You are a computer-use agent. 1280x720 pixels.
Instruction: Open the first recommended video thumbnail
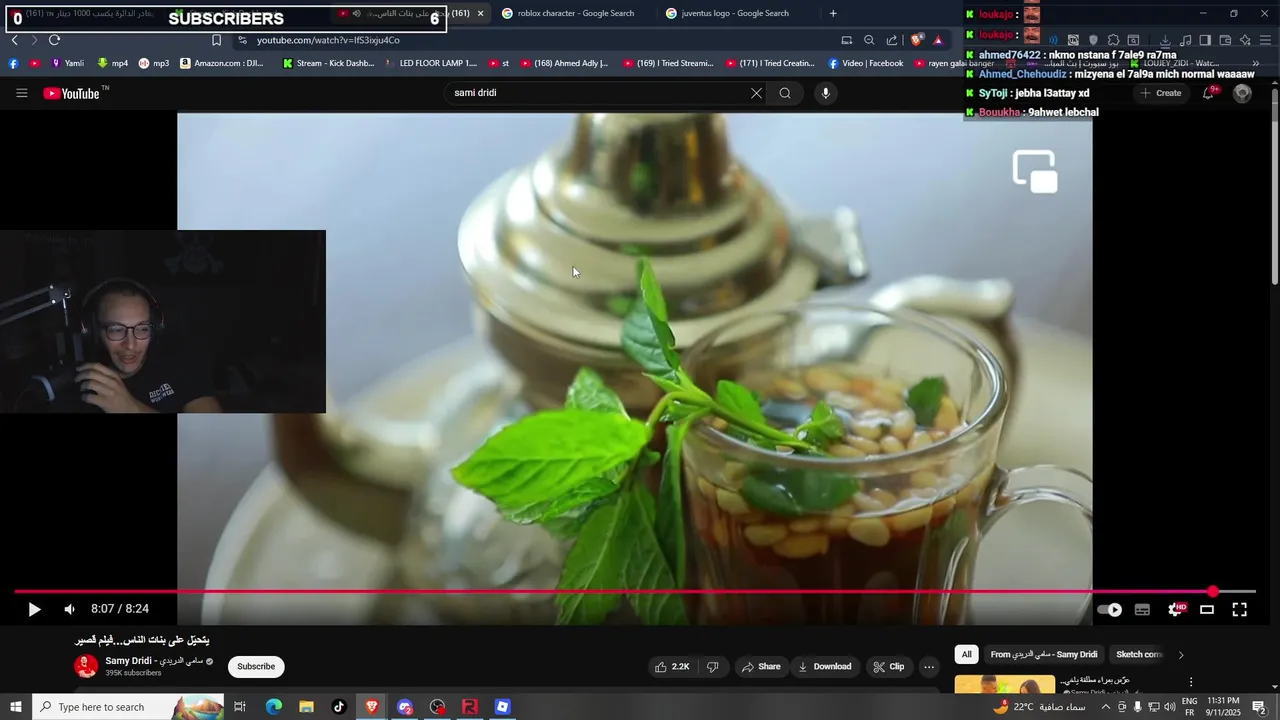pos(1004,685)
